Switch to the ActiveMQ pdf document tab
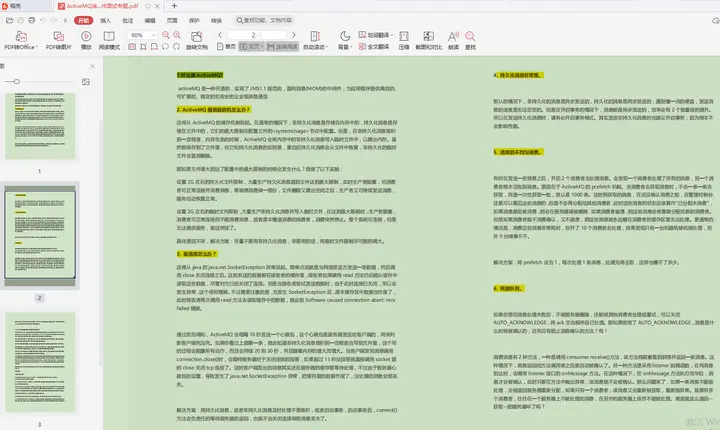 click(102, 6)
